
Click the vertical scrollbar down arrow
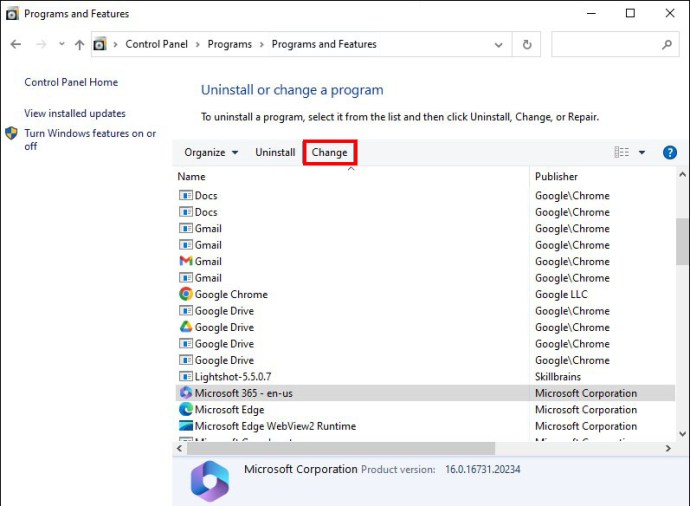pos(683,434)
